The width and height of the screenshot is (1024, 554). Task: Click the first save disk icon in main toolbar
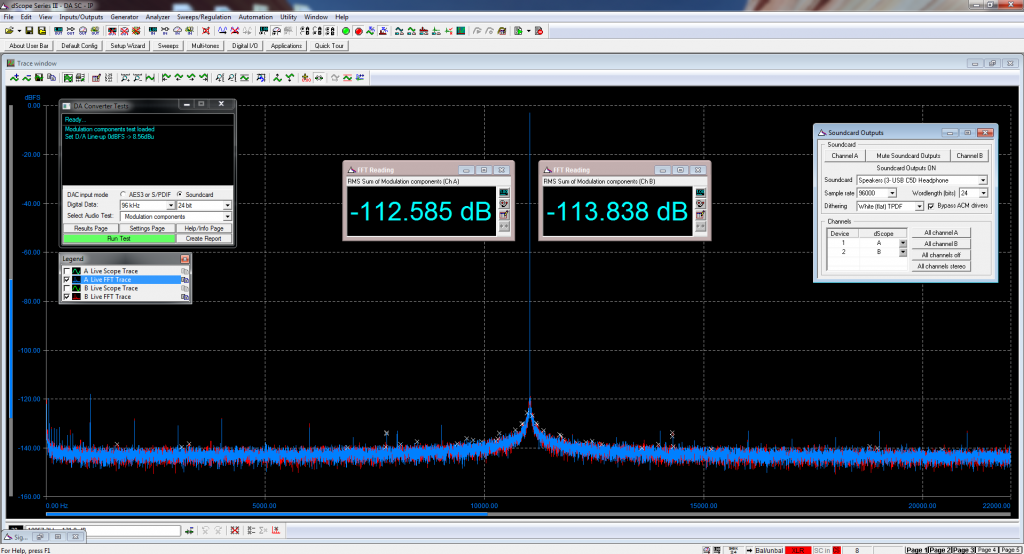[29, 31]
